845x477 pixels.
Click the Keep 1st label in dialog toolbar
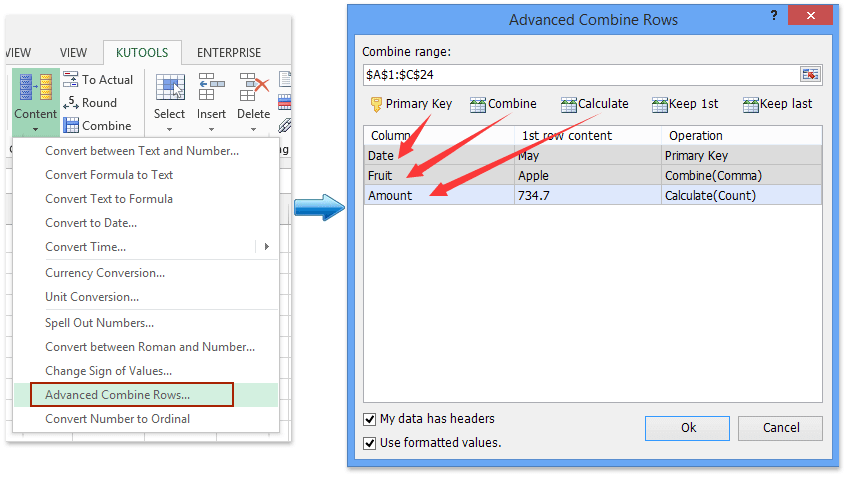click(694, 103)
